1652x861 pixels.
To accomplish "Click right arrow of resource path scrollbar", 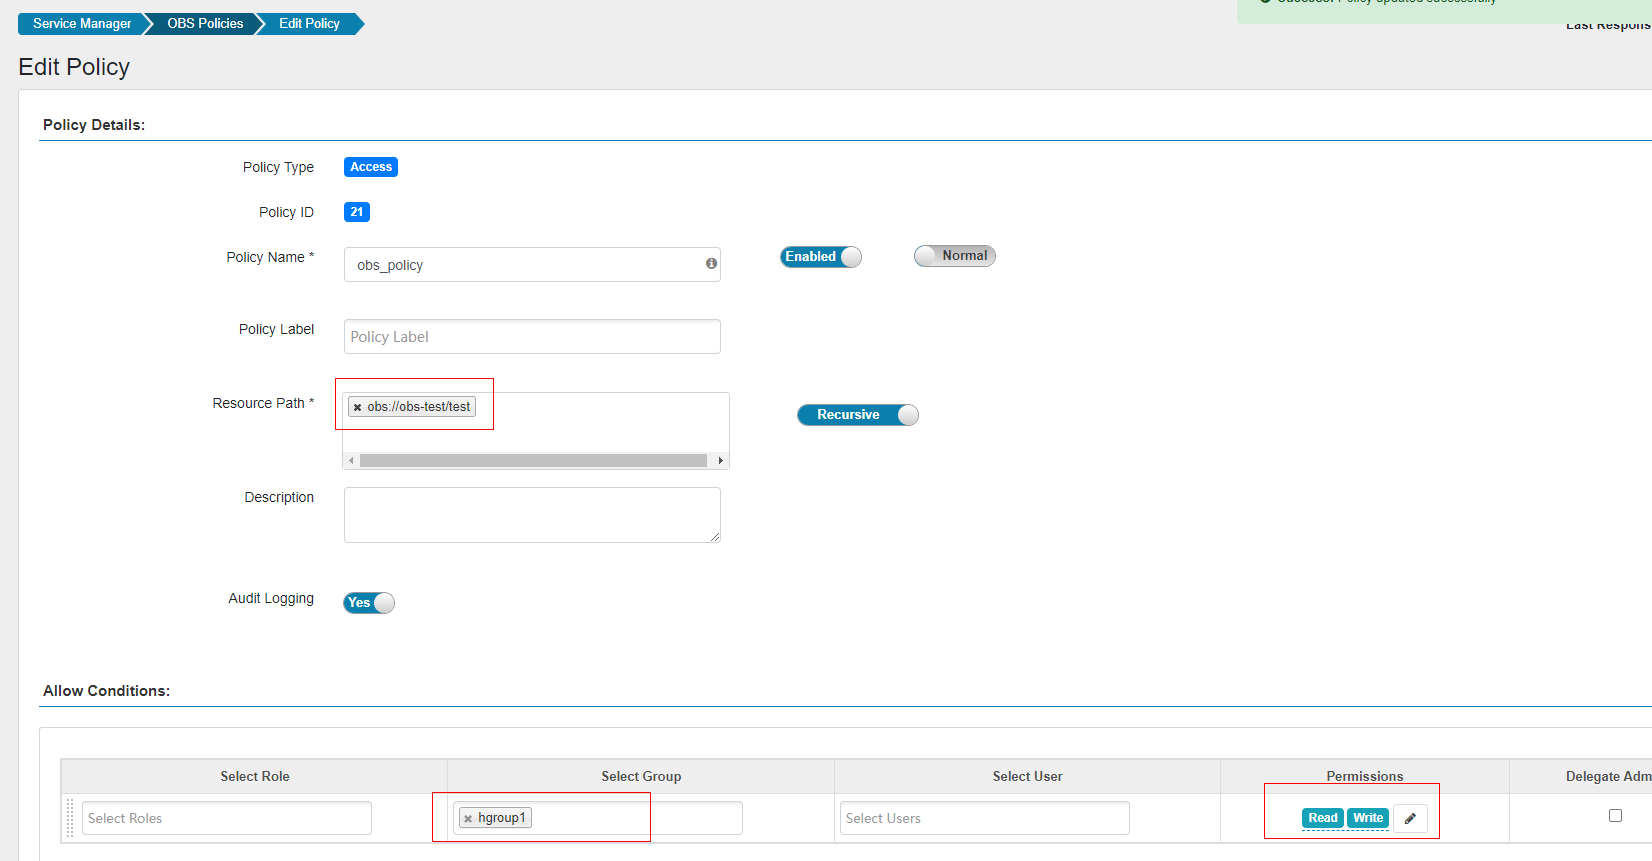I will point(720,461).
